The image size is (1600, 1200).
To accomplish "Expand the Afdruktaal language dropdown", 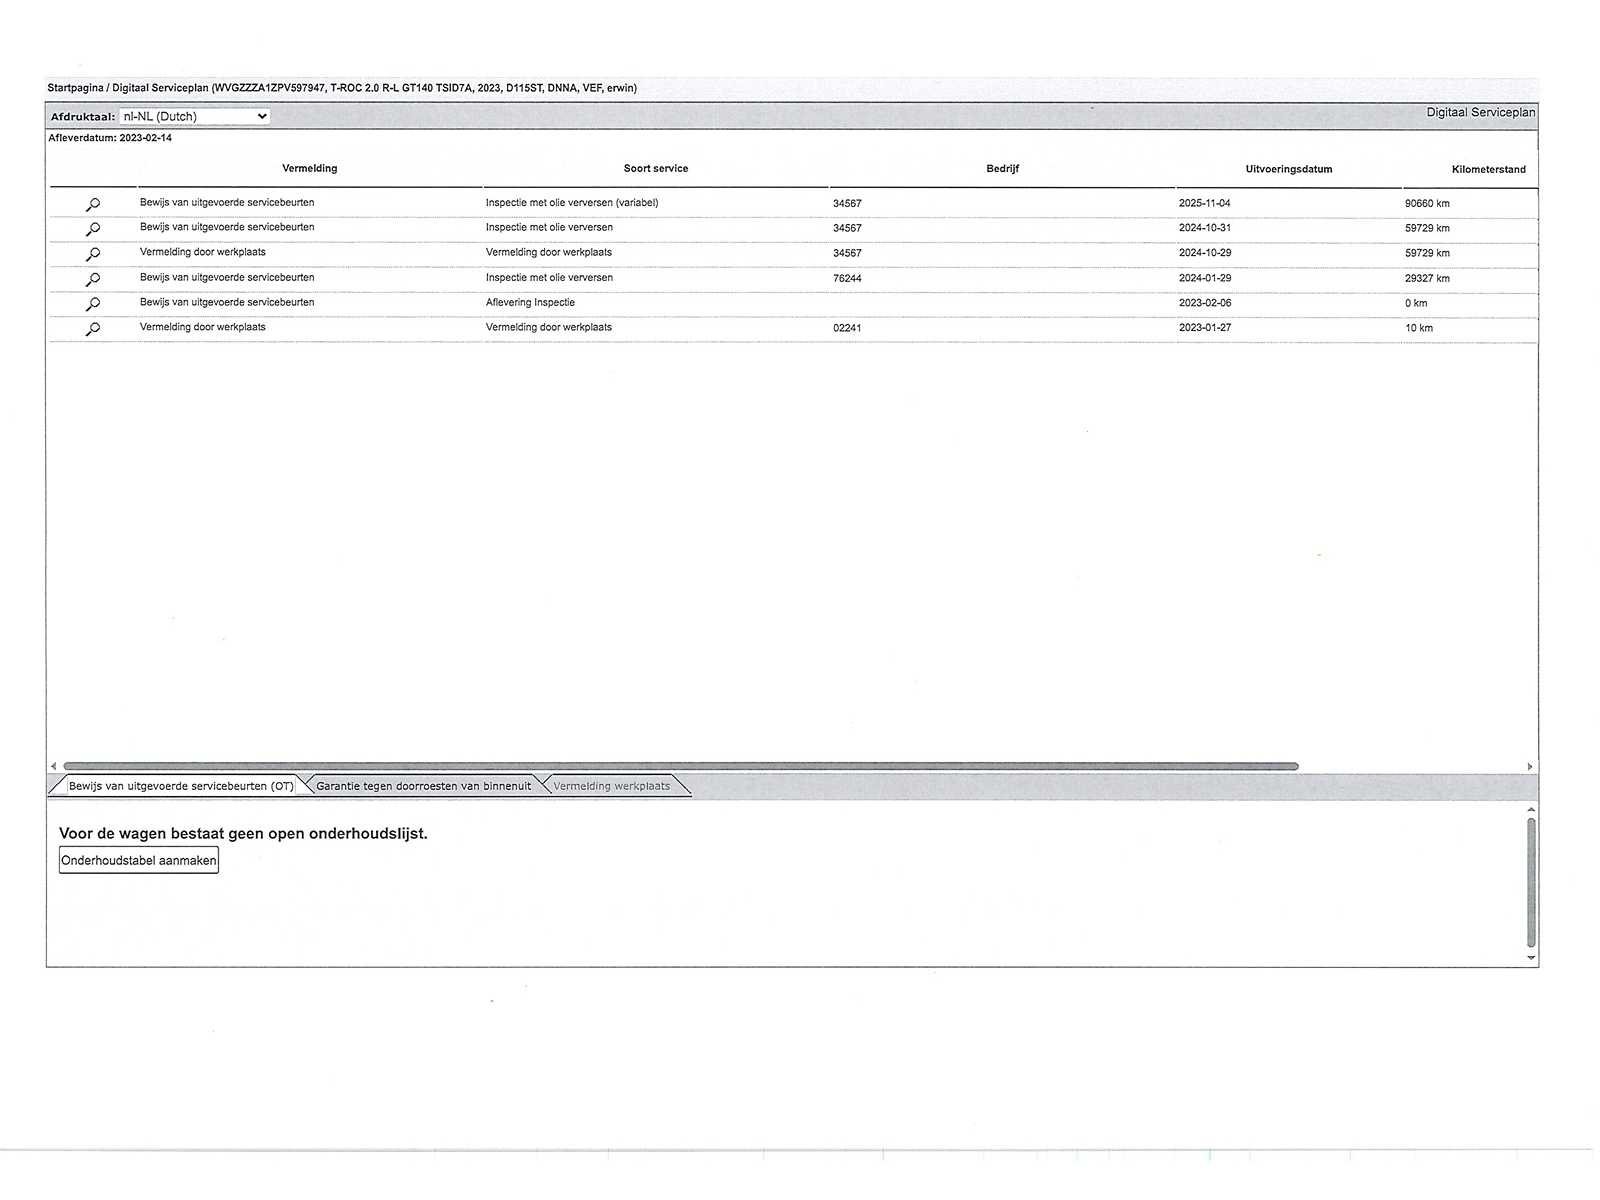I will (x=194, y=116).
